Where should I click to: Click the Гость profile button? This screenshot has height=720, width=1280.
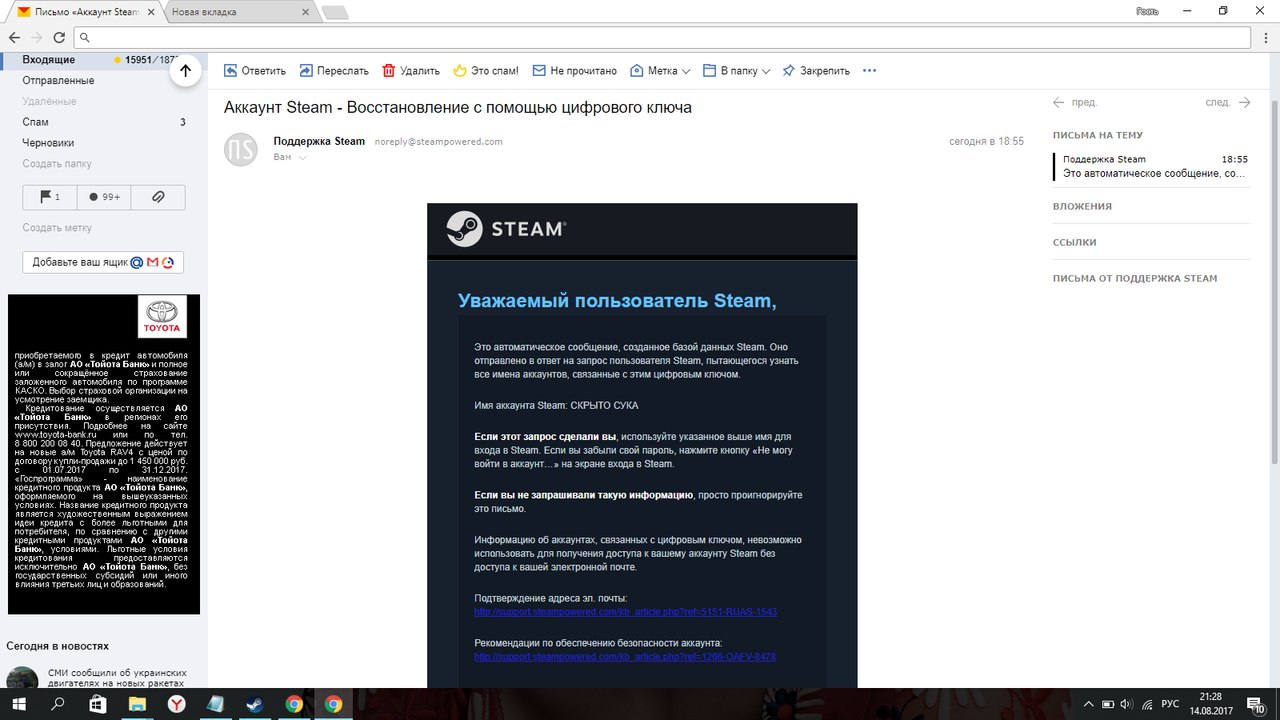pyautogui.click(x=1147, y=11)
